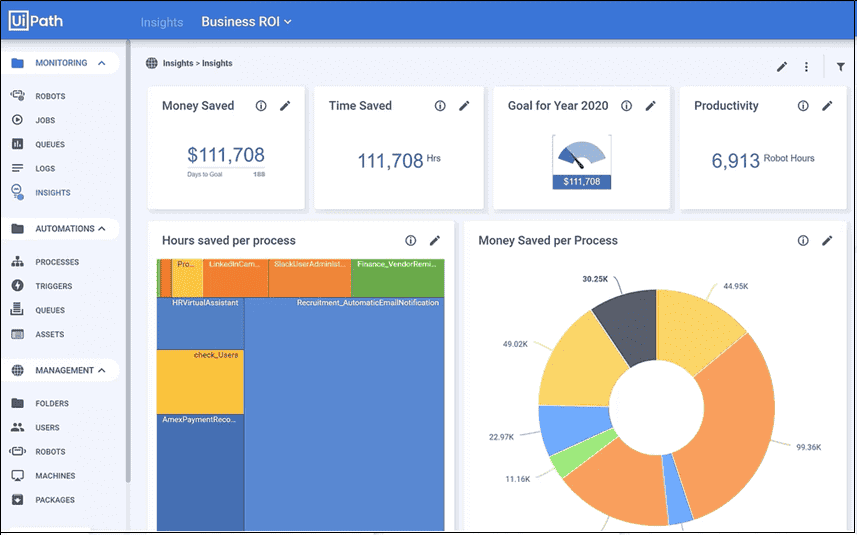The image size is (857, 535).
Task: Edit the Time Saved card
Action: tap(464, 105)
